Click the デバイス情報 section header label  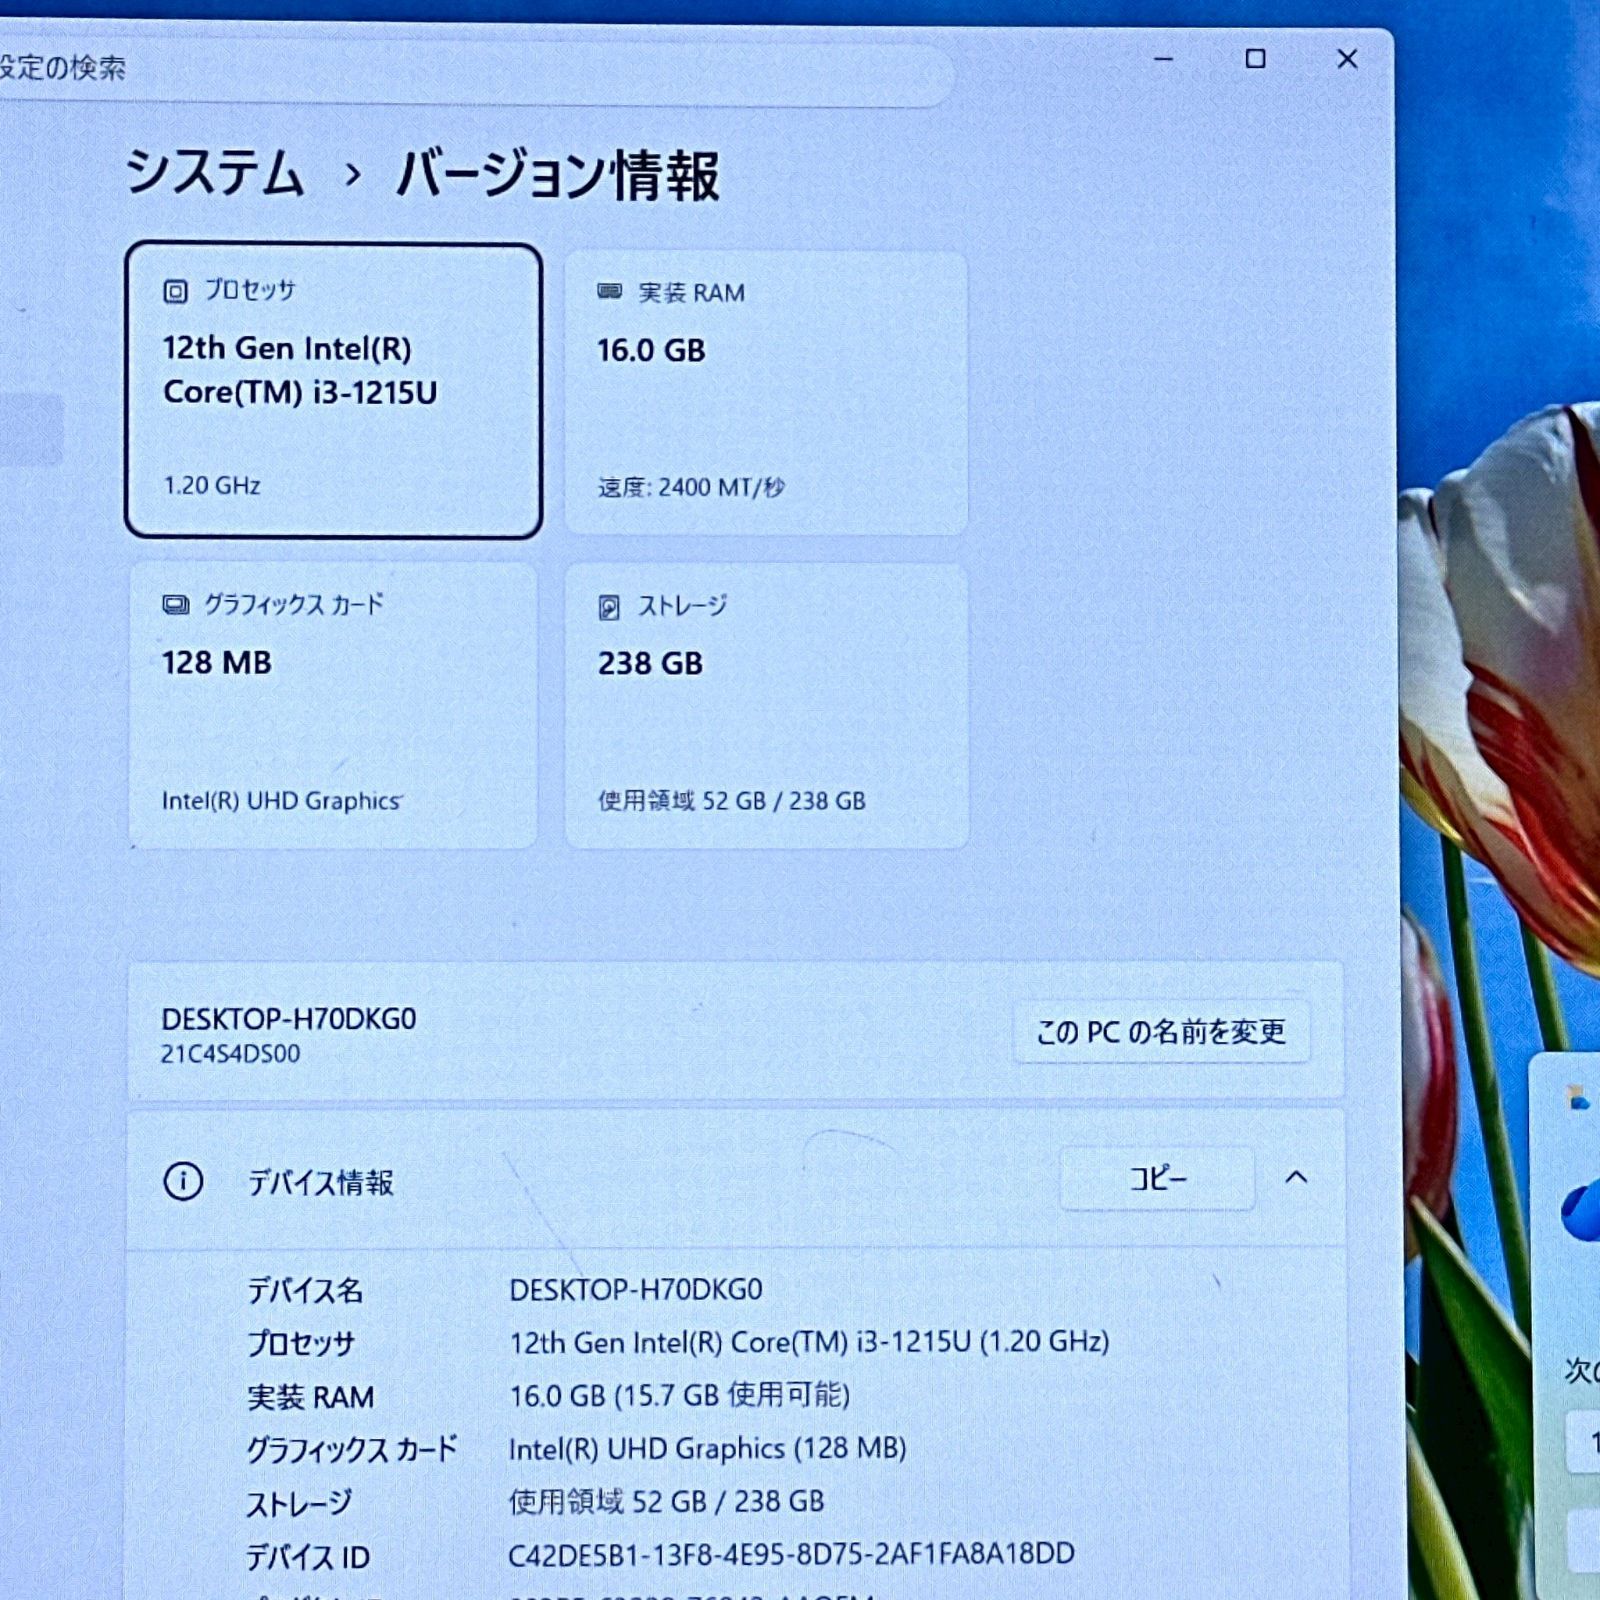(x=320, y=1183)
